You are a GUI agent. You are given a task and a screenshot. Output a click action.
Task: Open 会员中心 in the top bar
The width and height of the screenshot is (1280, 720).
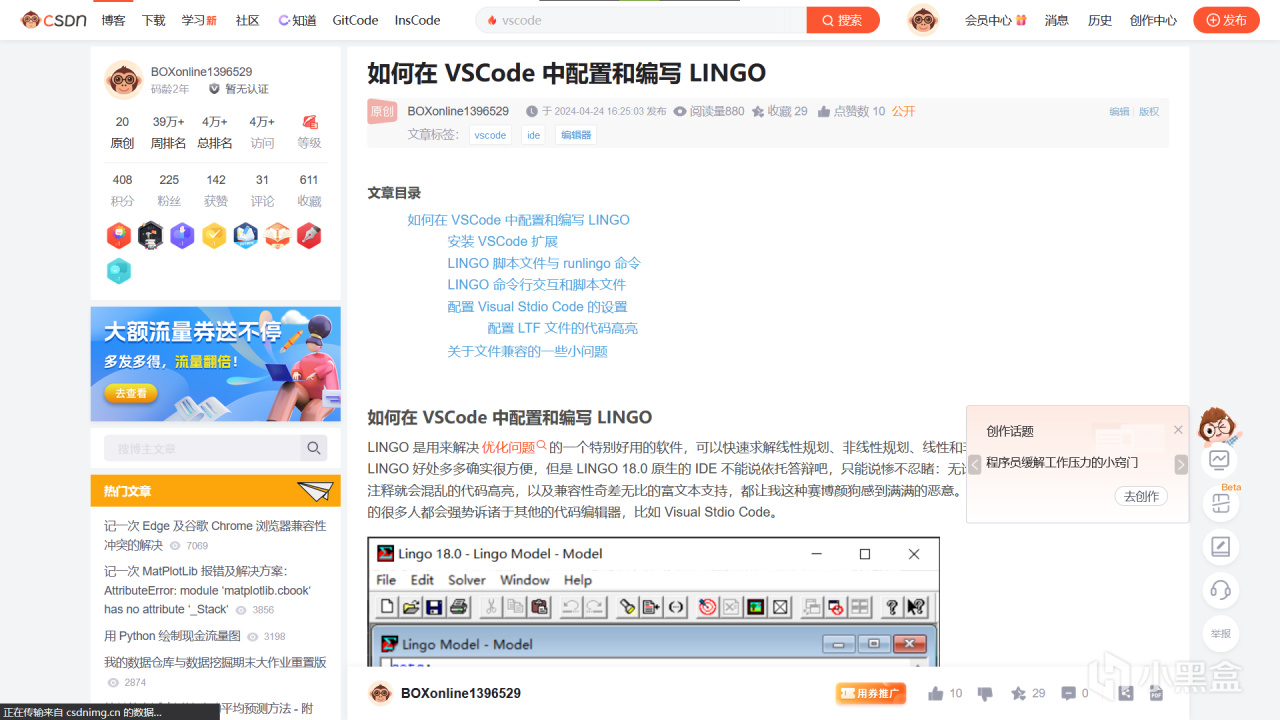(x=995, y=20)
